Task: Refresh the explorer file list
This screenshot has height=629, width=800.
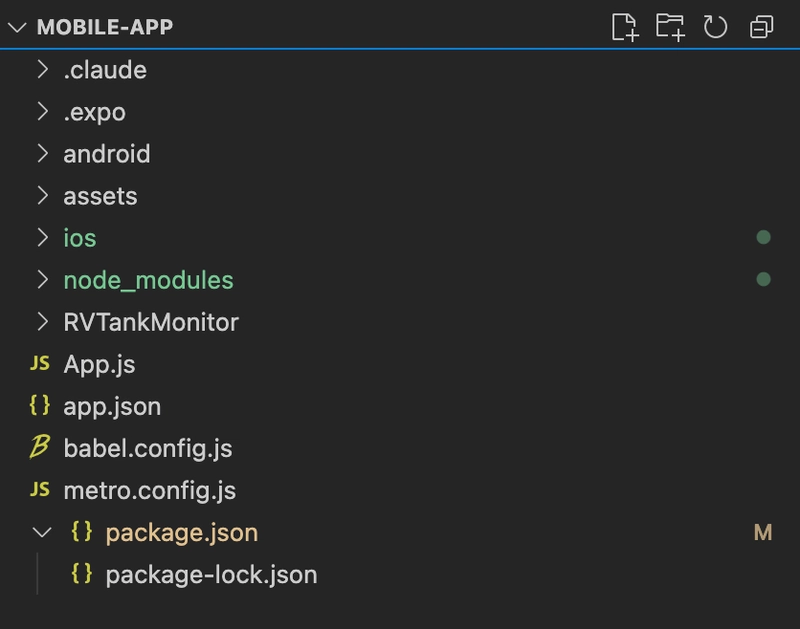Action: coord(715,27)
